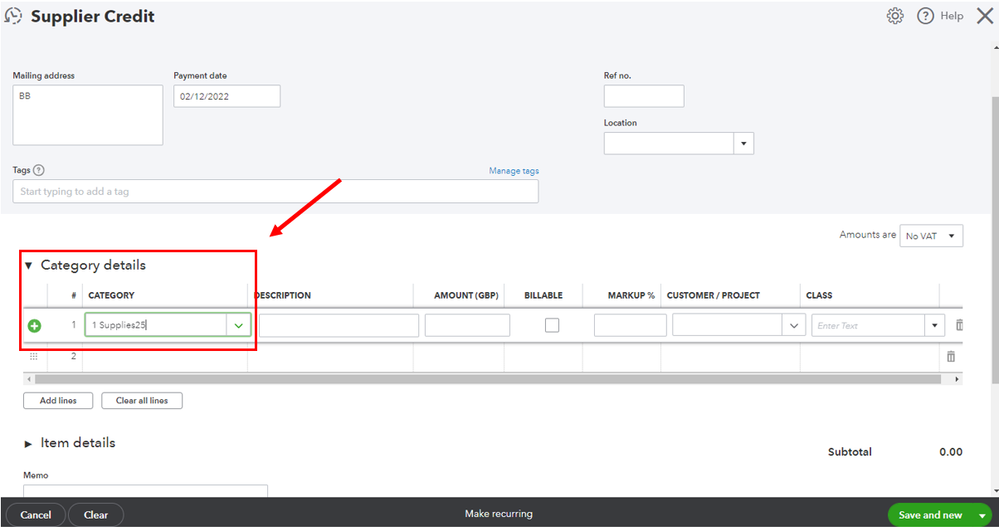Click the AMOUNT (GBP) column header
The image size is (999, 531).
(x=466, y=295)
